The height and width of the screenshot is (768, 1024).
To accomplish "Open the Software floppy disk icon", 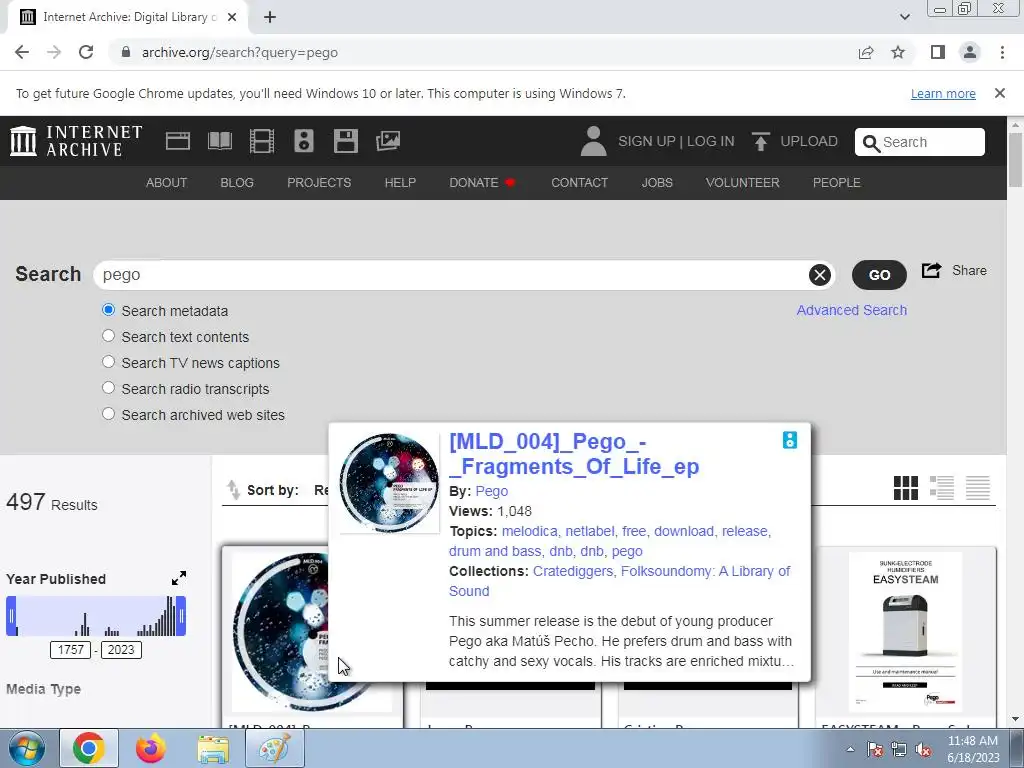I will coord(345,141).
